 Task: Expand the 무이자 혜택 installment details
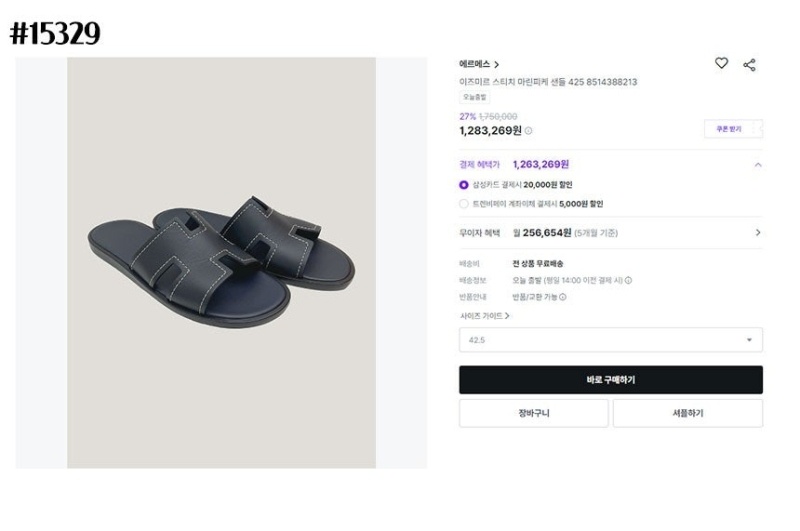click(757, 233)
